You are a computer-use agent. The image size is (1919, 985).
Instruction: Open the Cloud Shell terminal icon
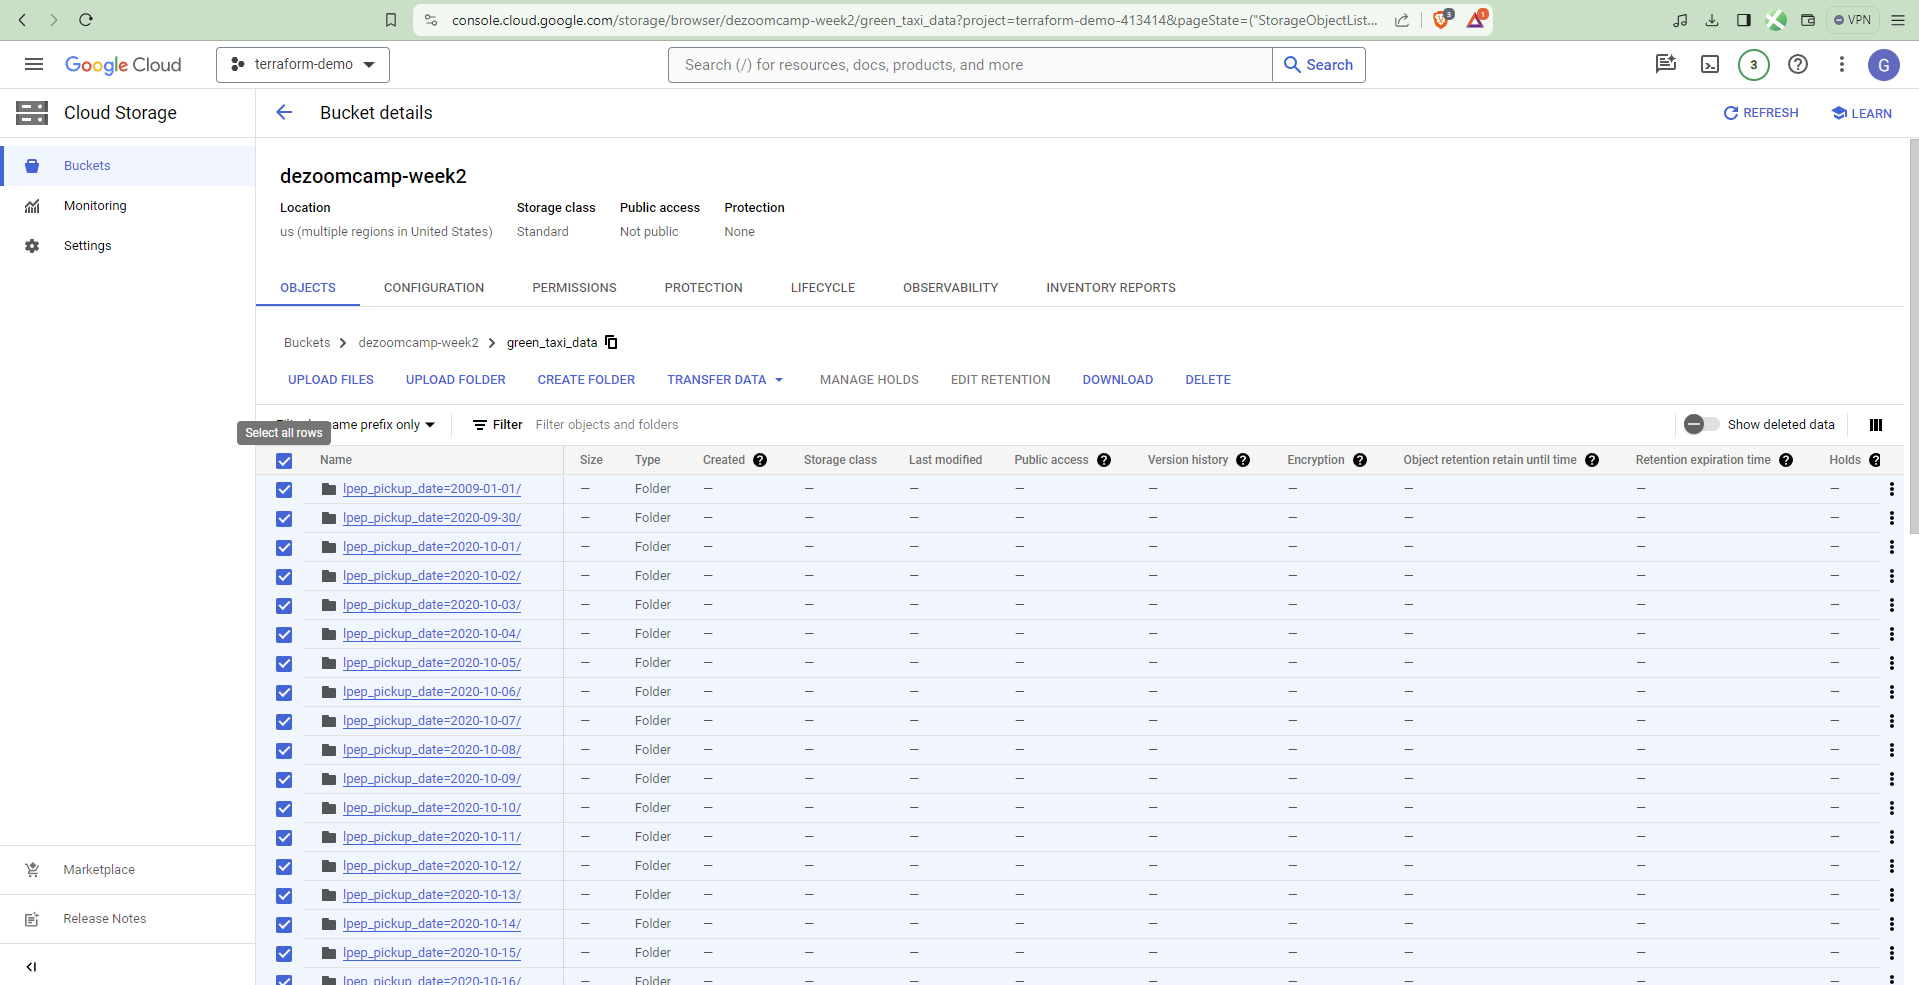point(1710,65)
